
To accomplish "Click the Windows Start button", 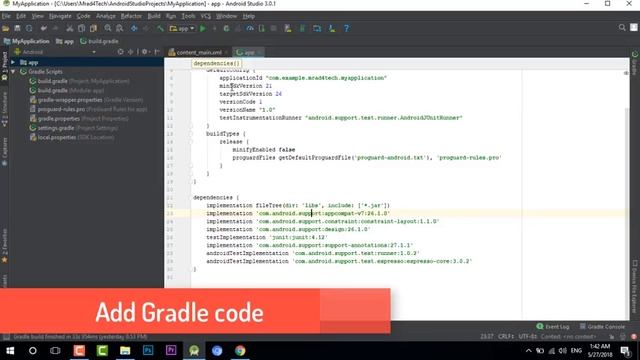I will tap(10, 351).
